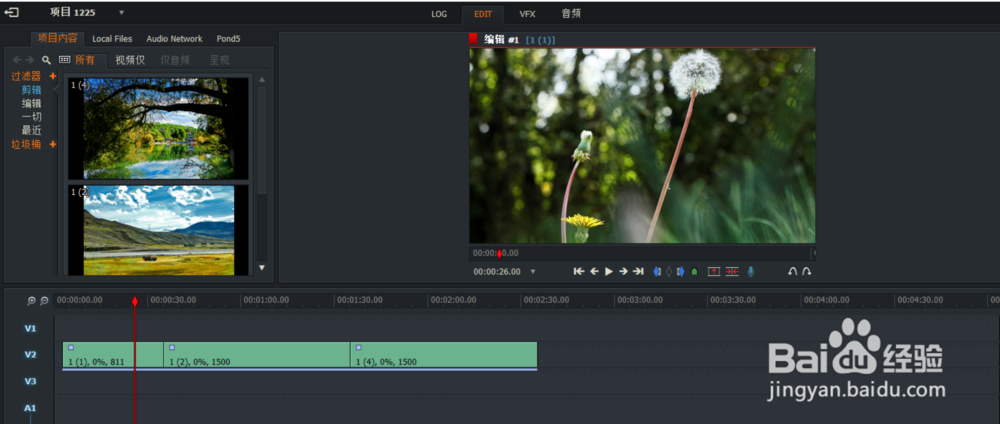Switch to the LOG workspace tab
Screen dimensions: 1000x424
439,14
